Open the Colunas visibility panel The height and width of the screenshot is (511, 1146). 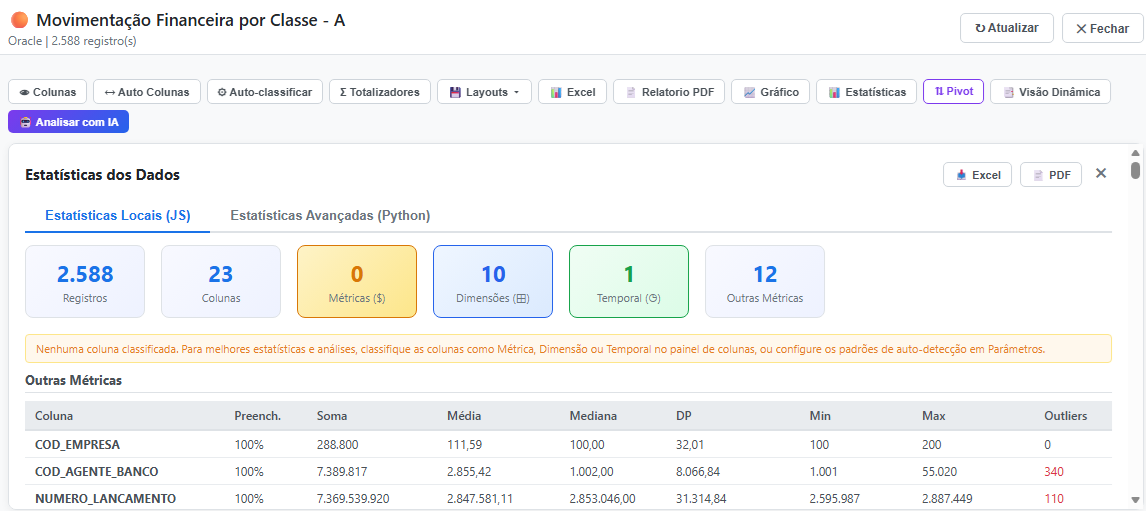coord(47,92)
